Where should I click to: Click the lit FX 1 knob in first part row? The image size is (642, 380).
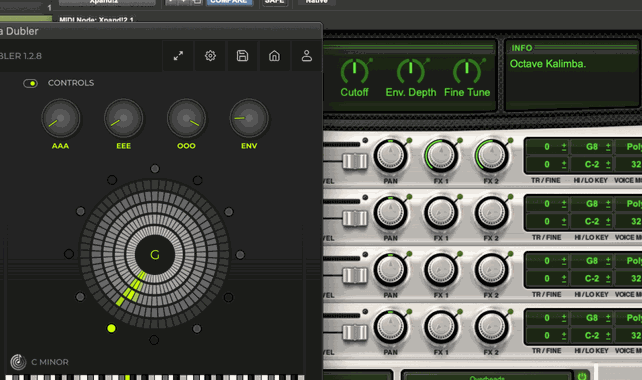click(x=441, y=156)
